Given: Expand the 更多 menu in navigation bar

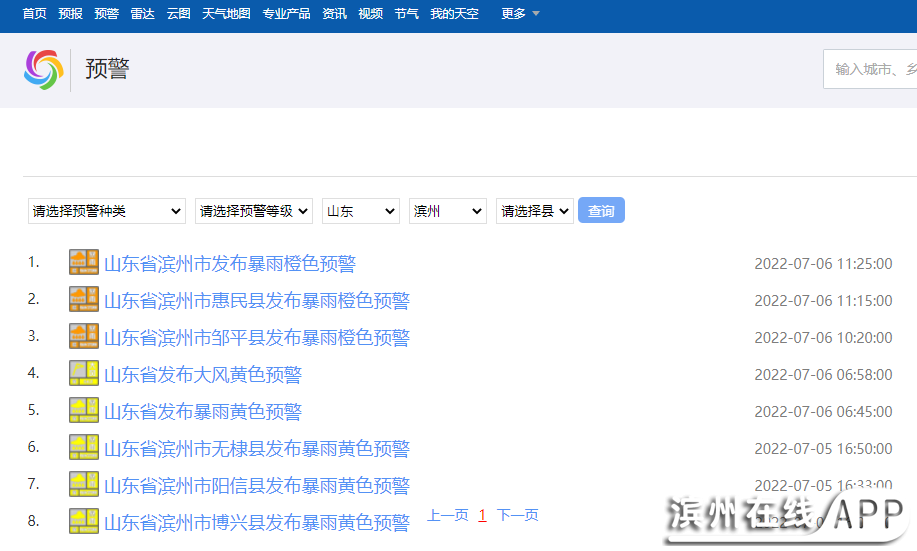Looking at the screenshot, I should point(520,14).
